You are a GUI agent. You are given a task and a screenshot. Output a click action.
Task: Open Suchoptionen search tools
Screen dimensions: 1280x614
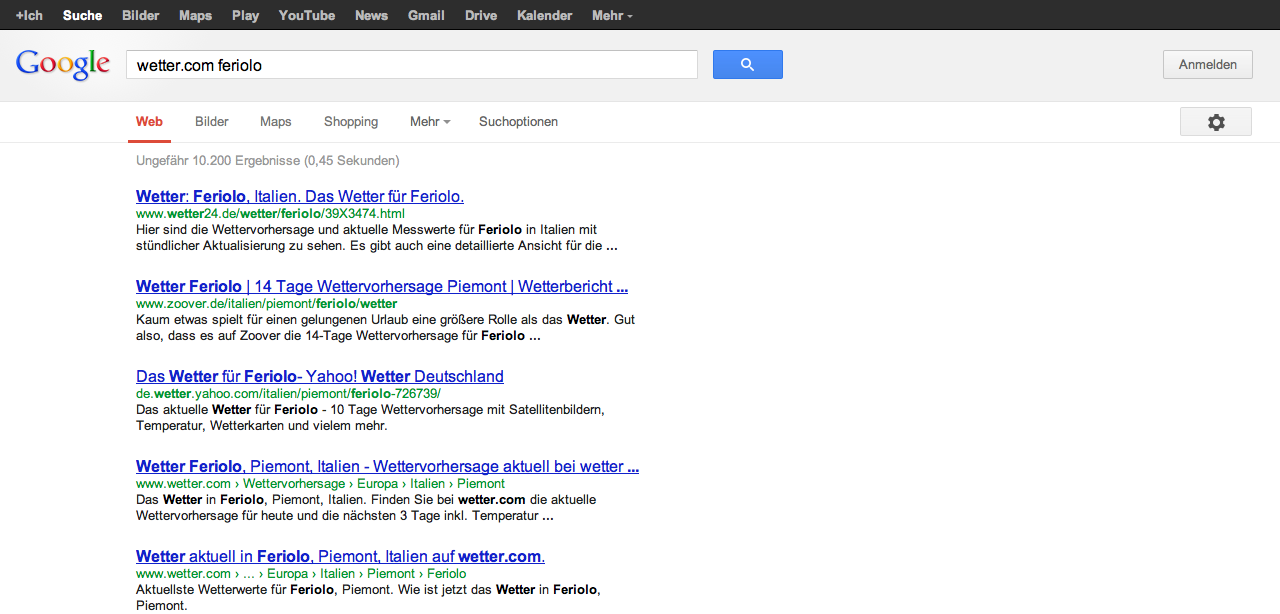518,122
